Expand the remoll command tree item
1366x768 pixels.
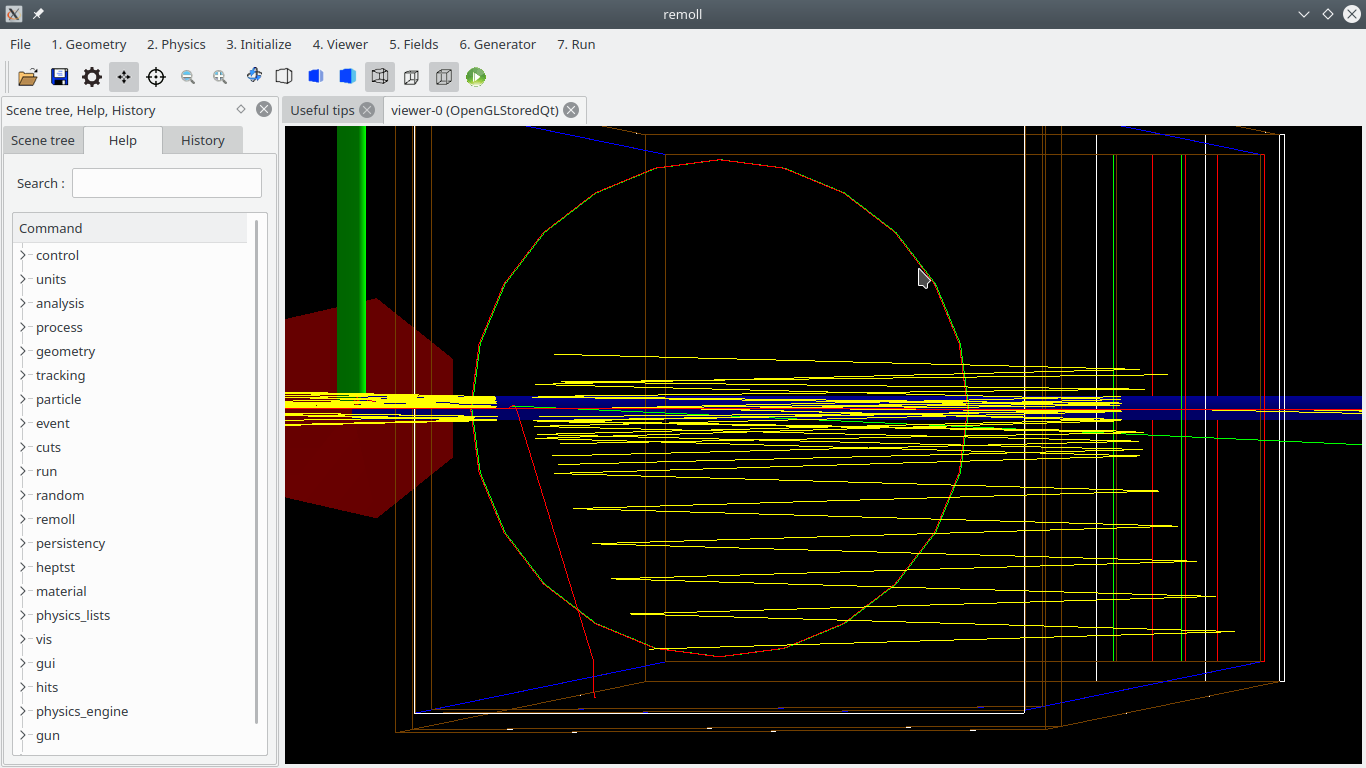pos(23,519)
